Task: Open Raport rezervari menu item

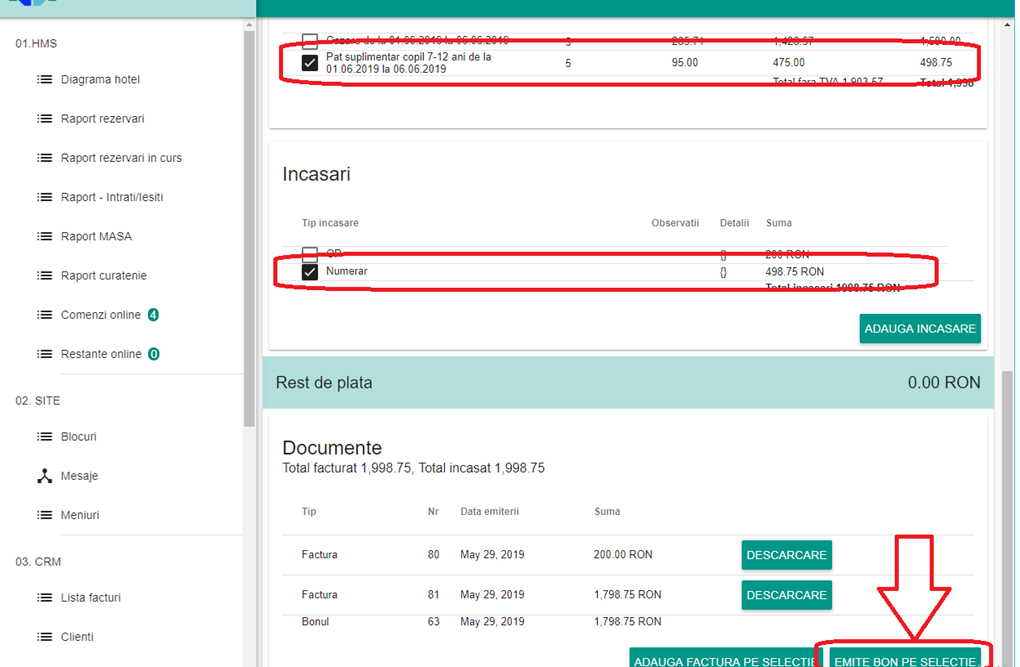Action: (x=103, y=118)
